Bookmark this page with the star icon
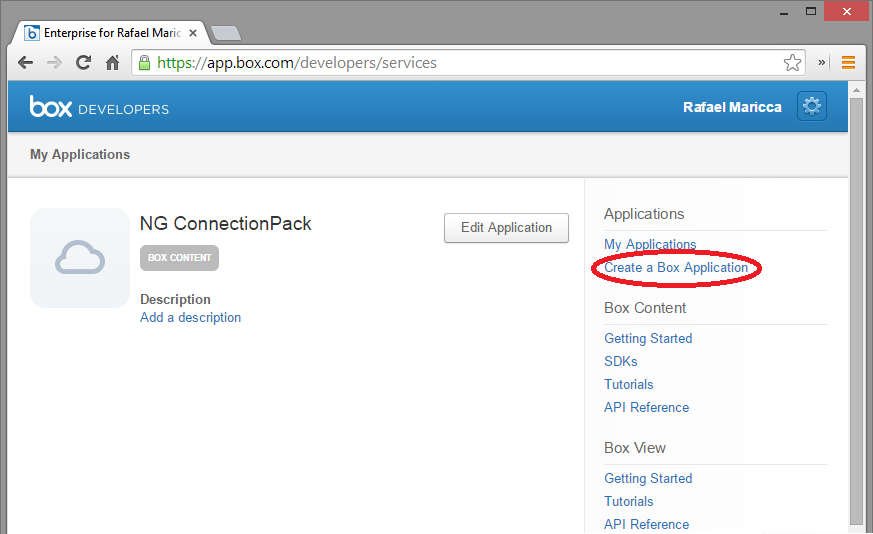 (792, 62)
